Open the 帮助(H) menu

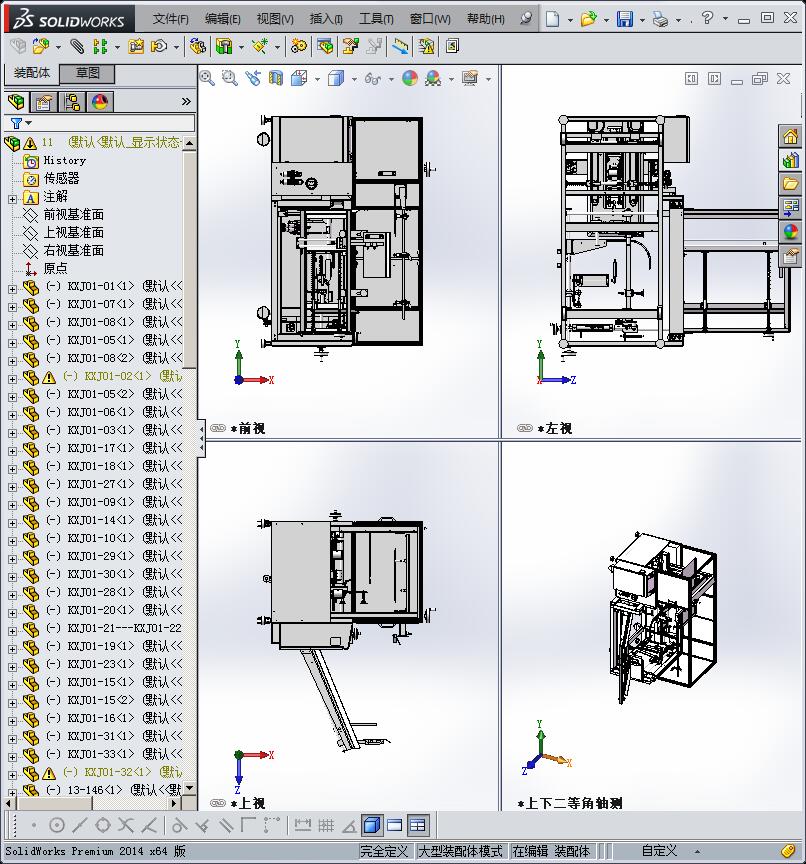click(x=485, y=19)
